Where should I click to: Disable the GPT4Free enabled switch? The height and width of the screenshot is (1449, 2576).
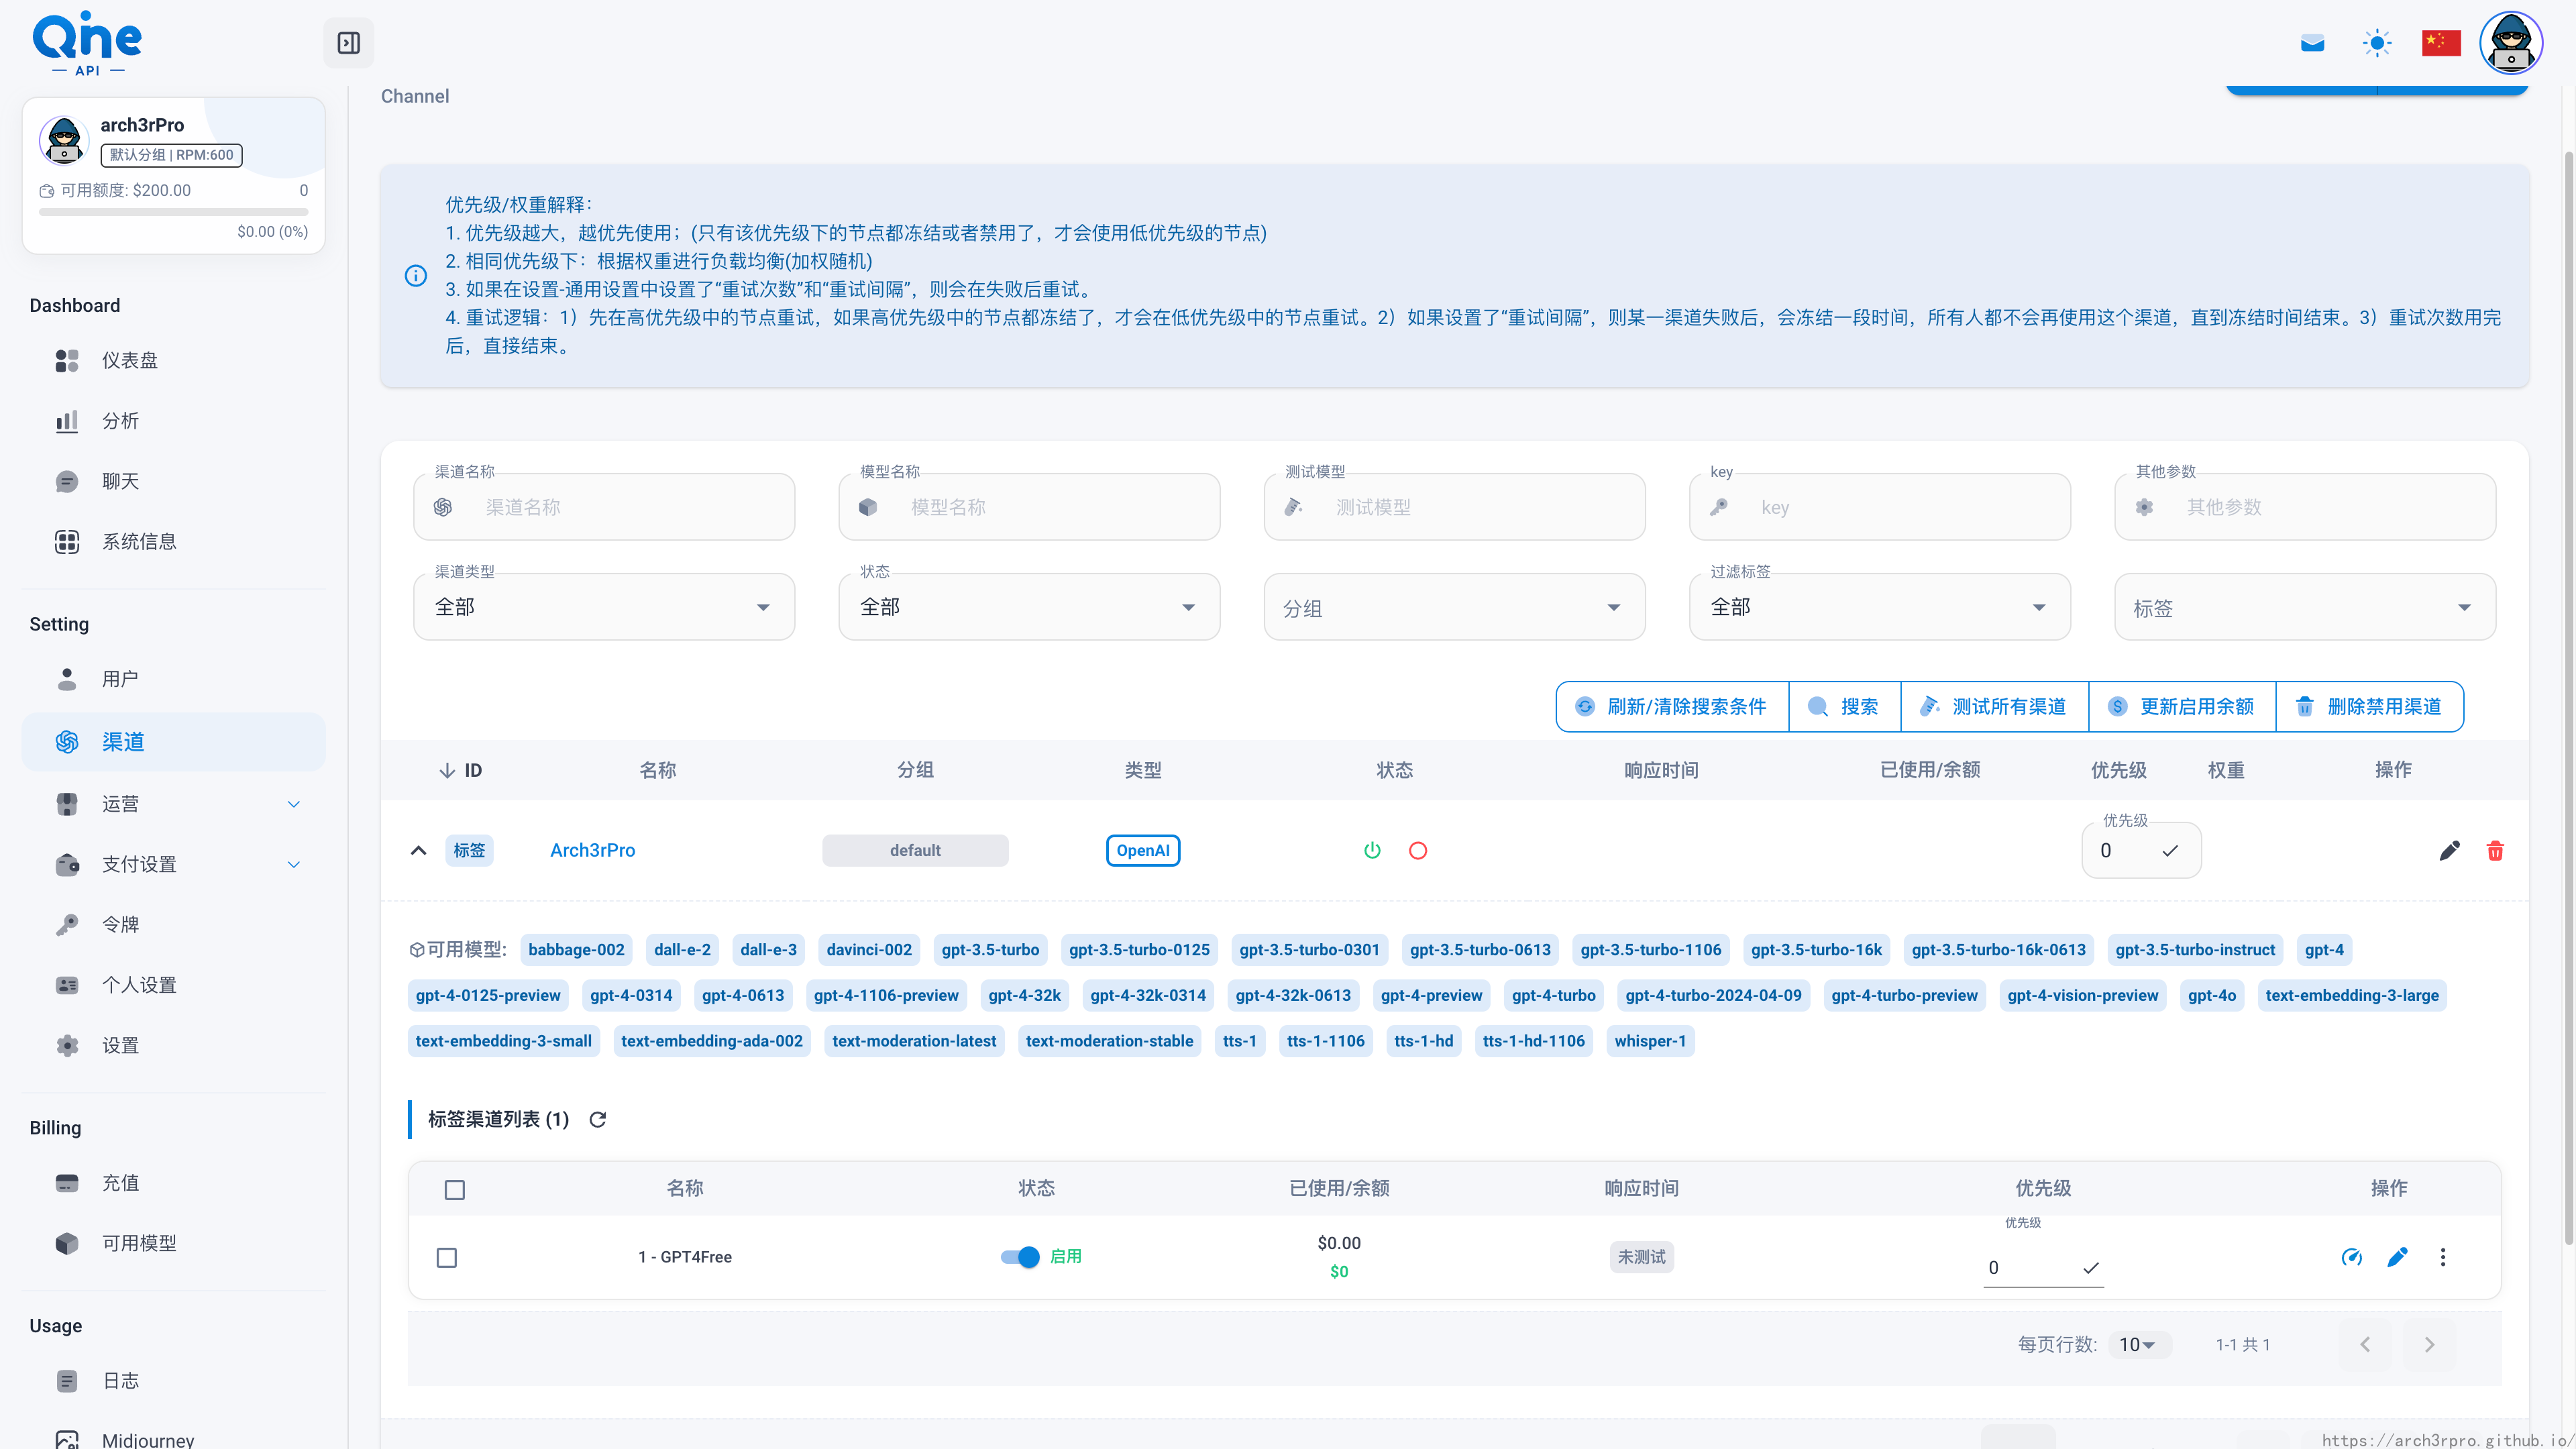pos(1020,1257)
